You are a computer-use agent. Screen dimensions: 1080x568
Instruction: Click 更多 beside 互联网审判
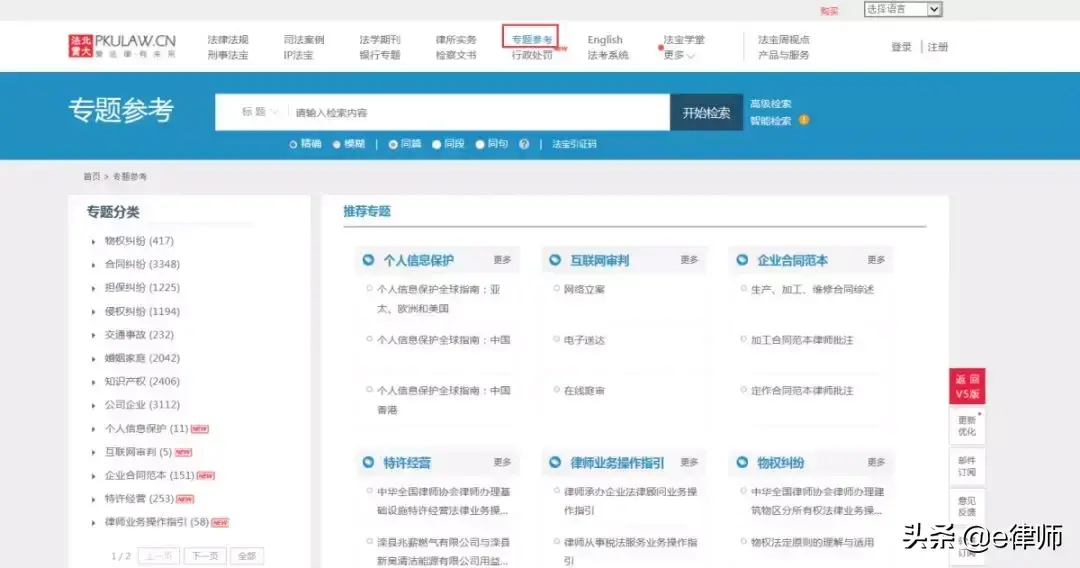[x=689, y=260]
